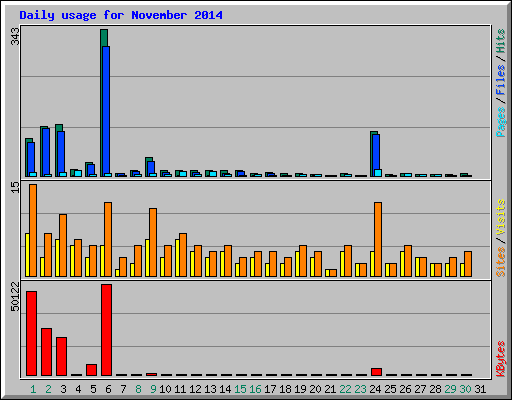Click the KBytes legend label
Image resolution: width=512 pixels, height=400 pixels.
(x=501, y=359)
